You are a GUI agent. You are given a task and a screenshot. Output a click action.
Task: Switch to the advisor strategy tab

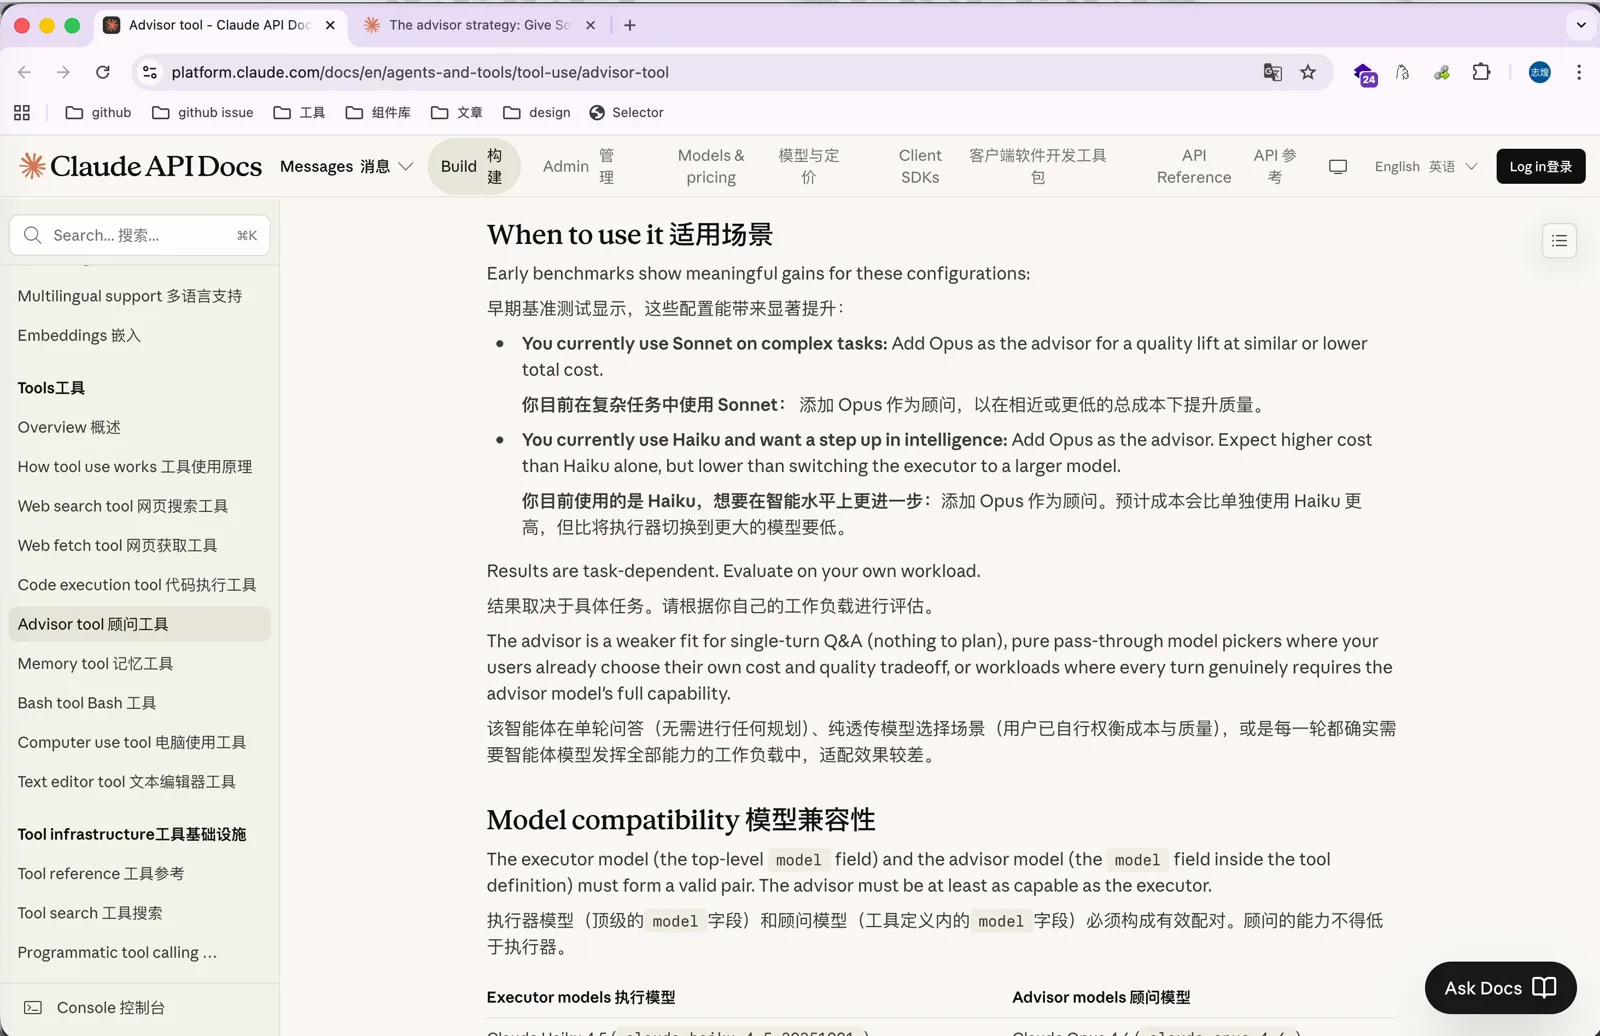(x=479, y=25)
